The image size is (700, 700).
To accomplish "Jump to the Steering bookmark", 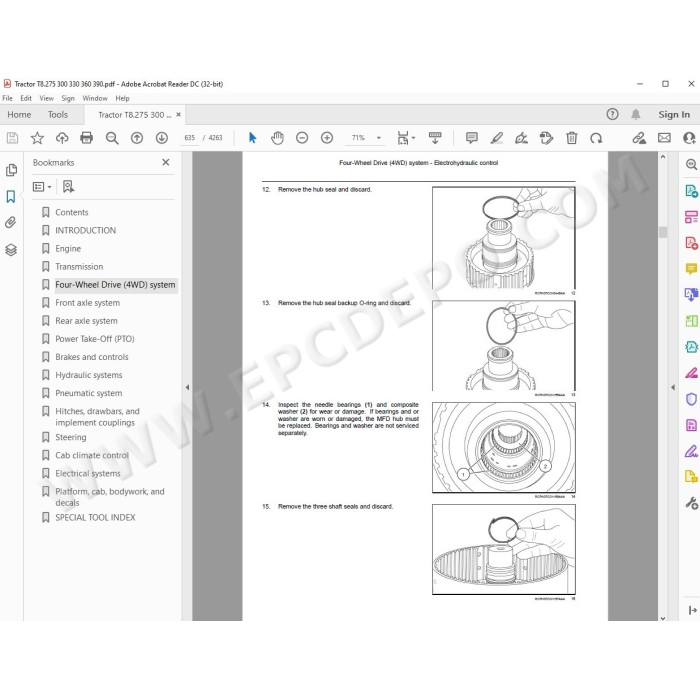I will (71, 437).
